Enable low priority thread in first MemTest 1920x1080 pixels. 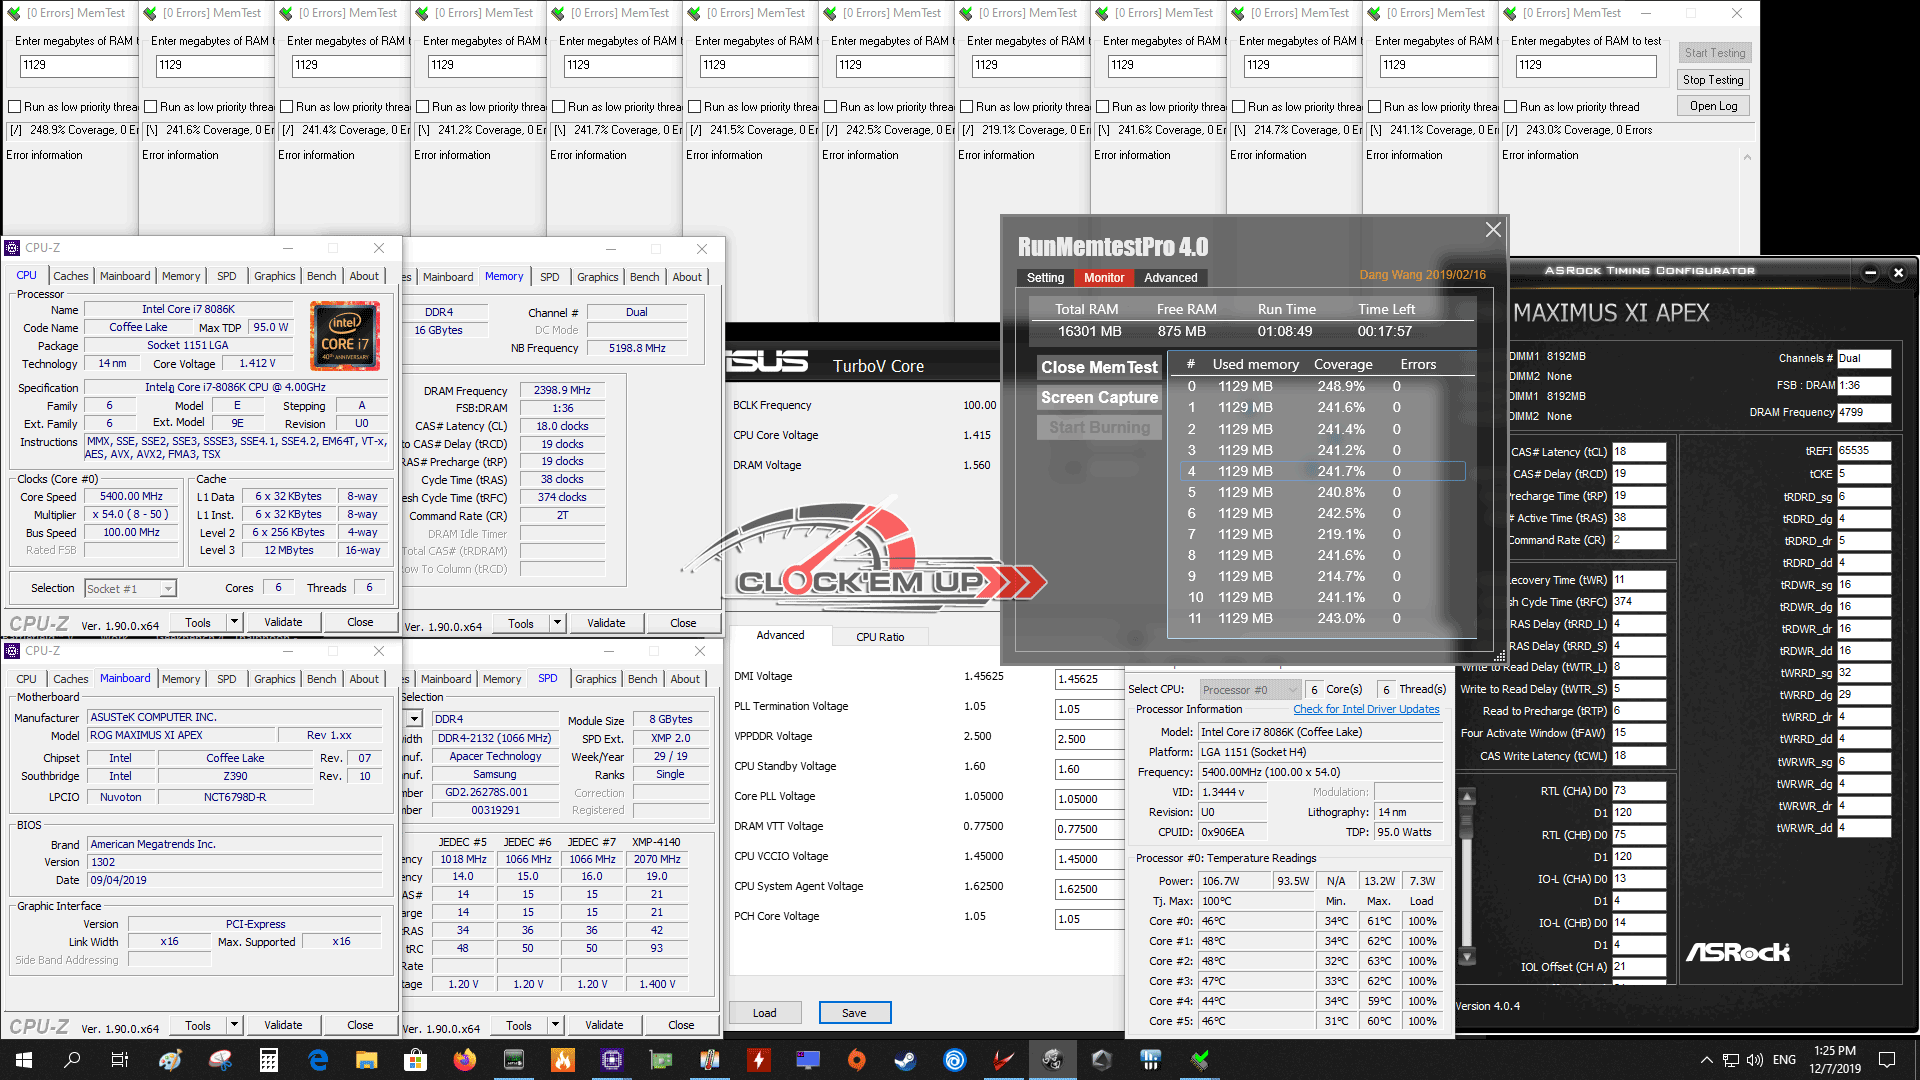click(x=15, y=107)
